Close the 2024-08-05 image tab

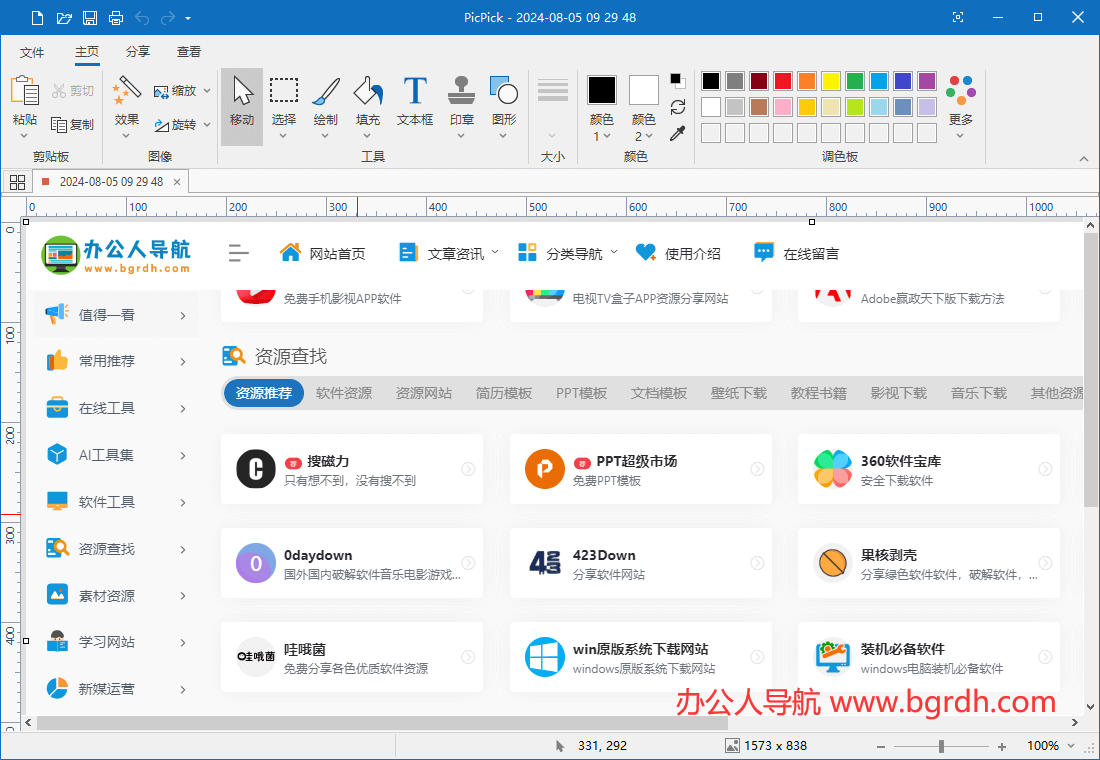tap(178, 182)
